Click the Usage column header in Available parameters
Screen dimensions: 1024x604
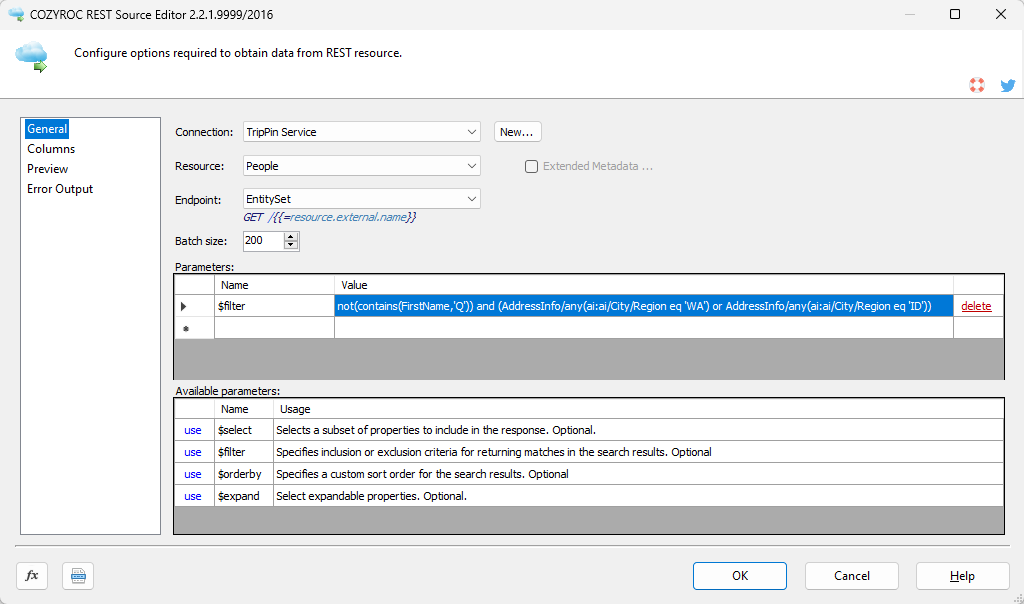(x=638, y=409)
